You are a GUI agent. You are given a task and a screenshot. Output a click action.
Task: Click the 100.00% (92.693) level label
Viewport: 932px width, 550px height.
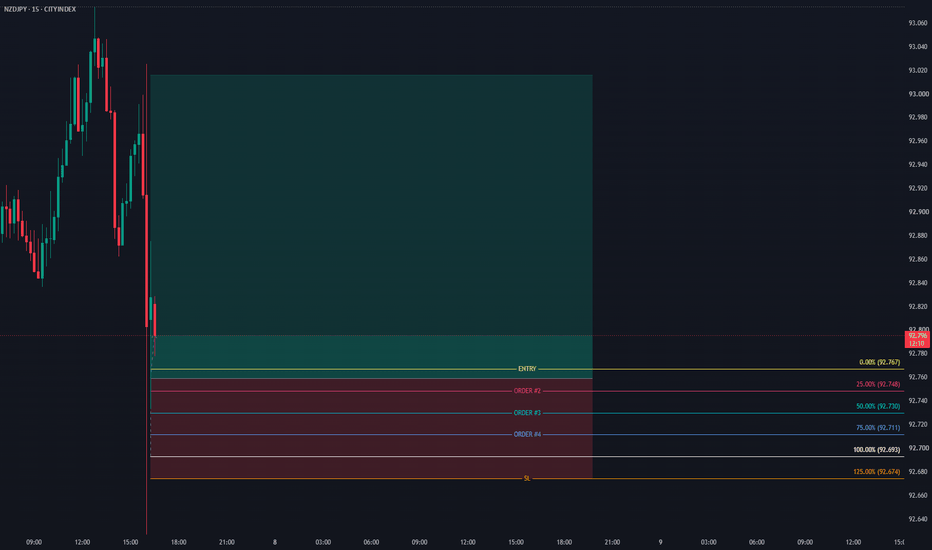[877, 450]
